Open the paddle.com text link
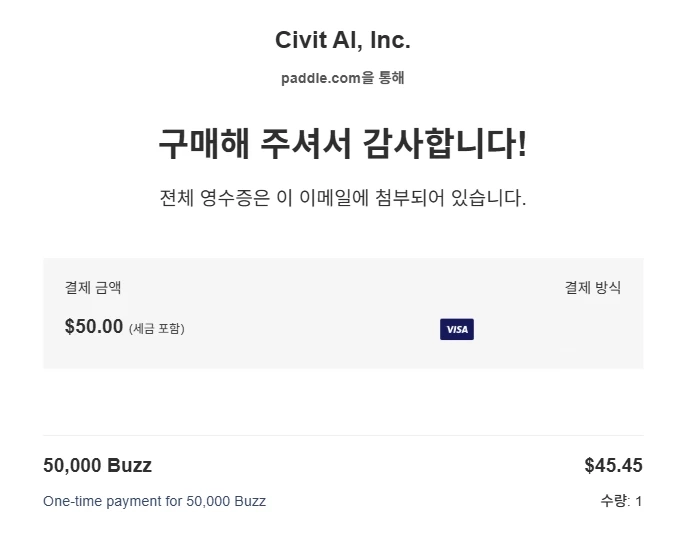Viewport: 687px width, 541px height. 321,78
